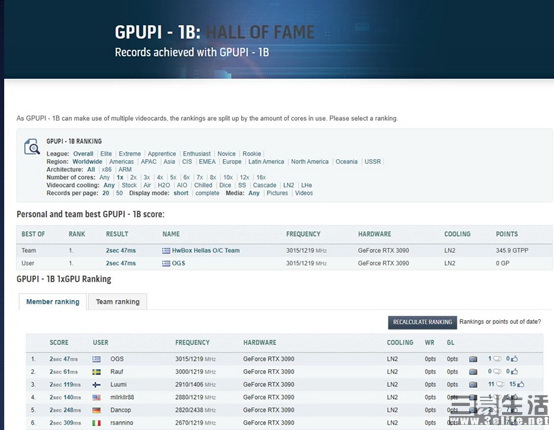
Task: Open comments bubble in OGS row
Action: click(x=497, y=359)
